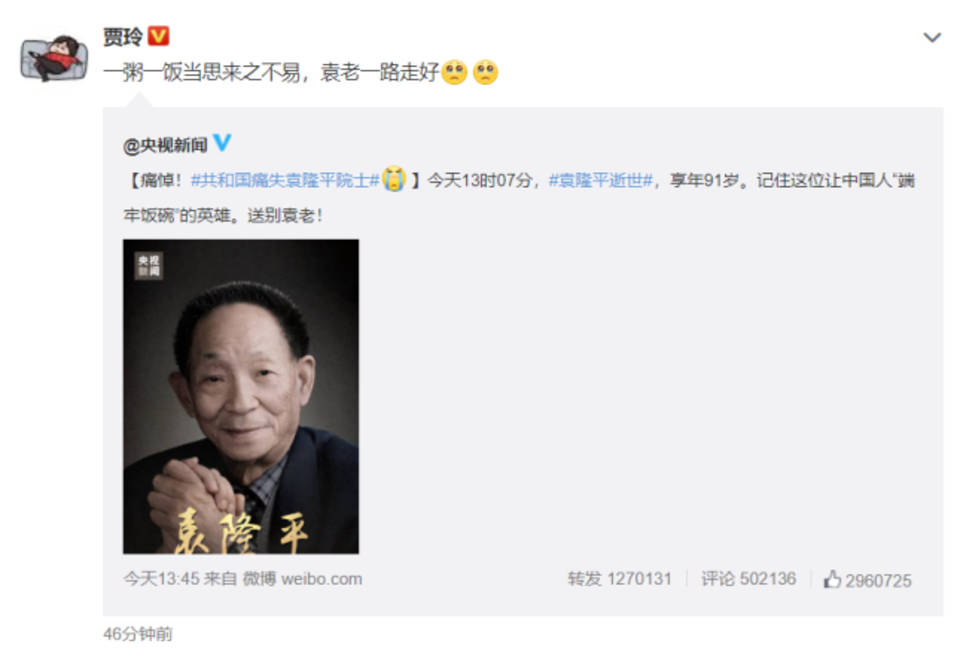Open hashtag #袁隆平逝世#
954x666 pixels.
coord(601,180)
